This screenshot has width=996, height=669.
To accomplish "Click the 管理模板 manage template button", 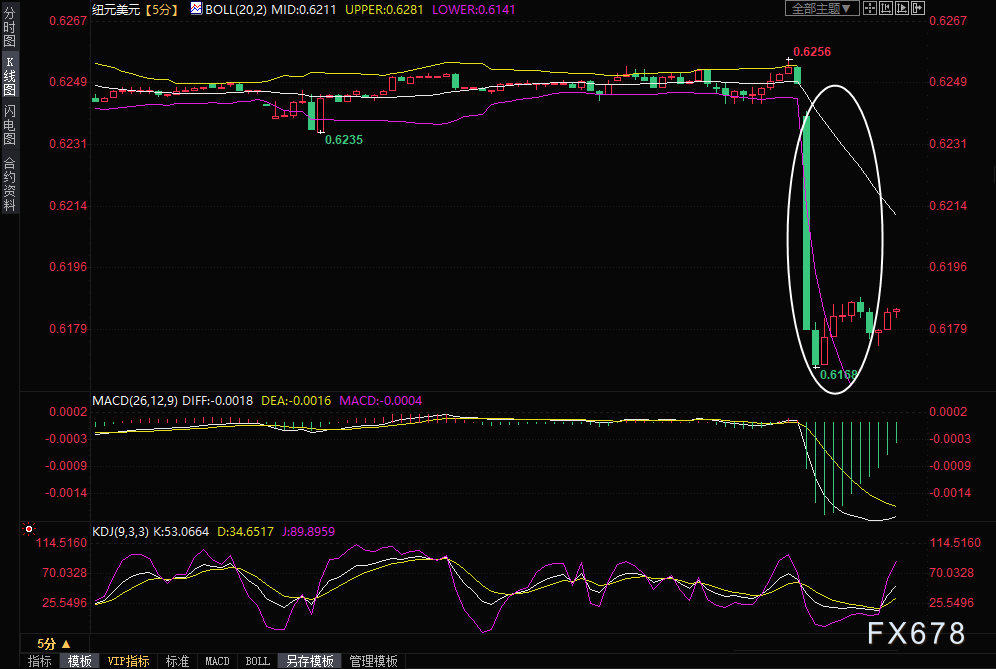I will pyautogui.click(x=373, y=661).
